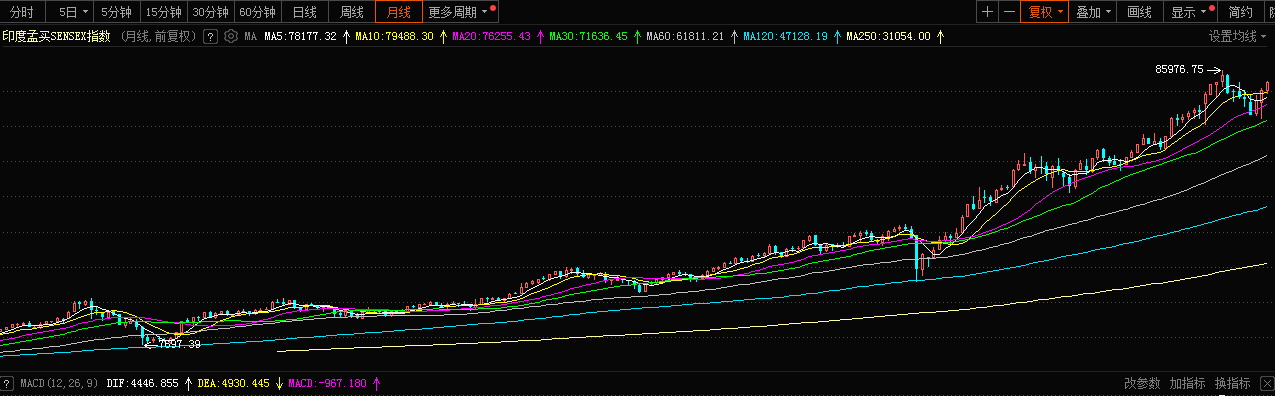The image size is (1275, 396).
Task: Click the MACD question mark help icon
Action: pyautogui.click(x=6, y=383)
